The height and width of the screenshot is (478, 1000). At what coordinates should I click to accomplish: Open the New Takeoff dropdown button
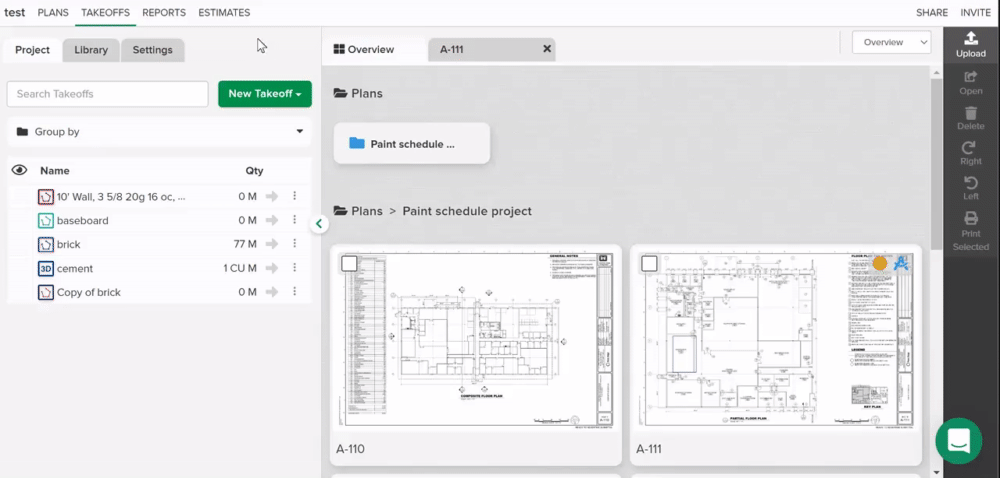pos(265,94)
